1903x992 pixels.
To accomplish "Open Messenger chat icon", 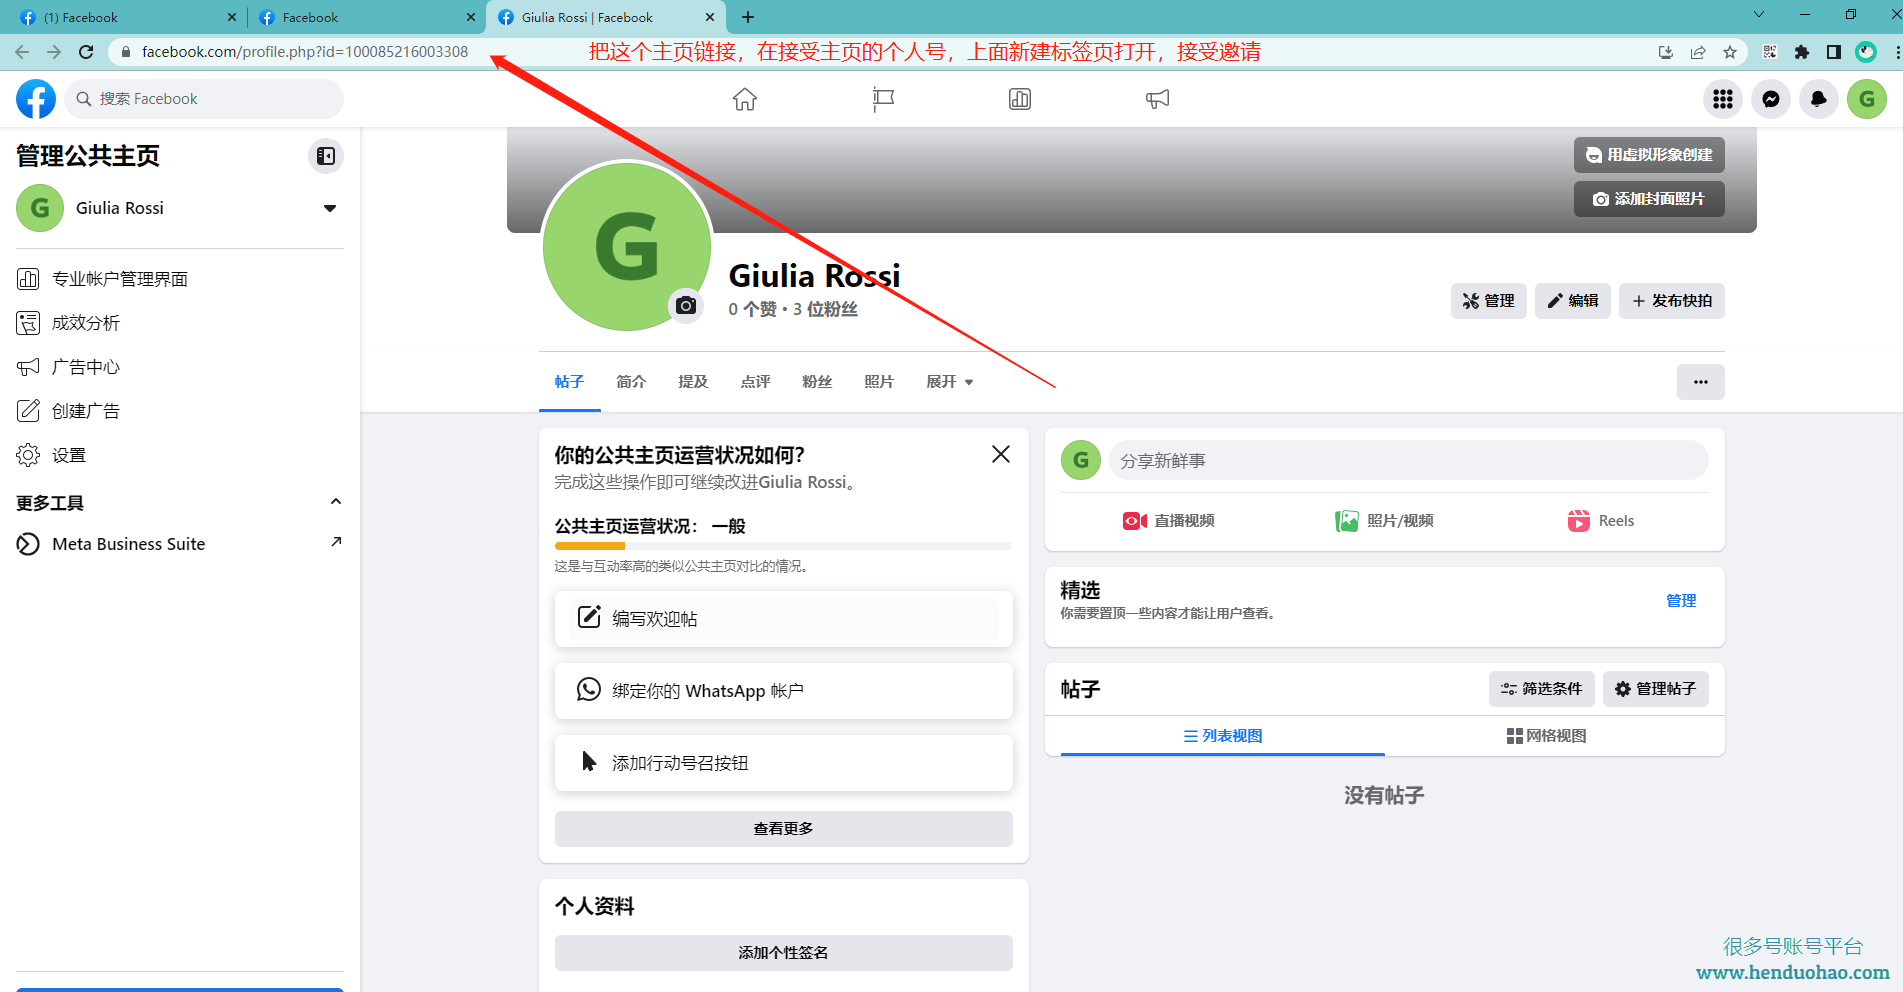I will pos(1771,99).
